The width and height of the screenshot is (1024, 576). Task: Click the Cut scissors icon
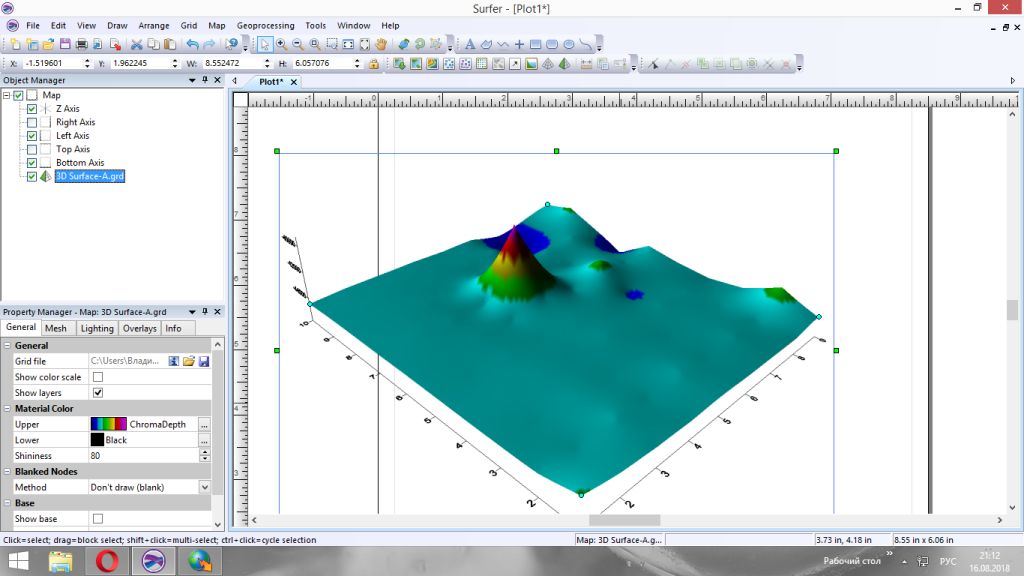137,44
